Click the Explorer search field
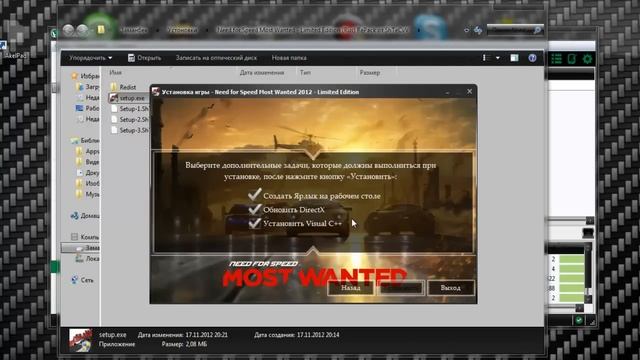 click(x=515, y=30)
